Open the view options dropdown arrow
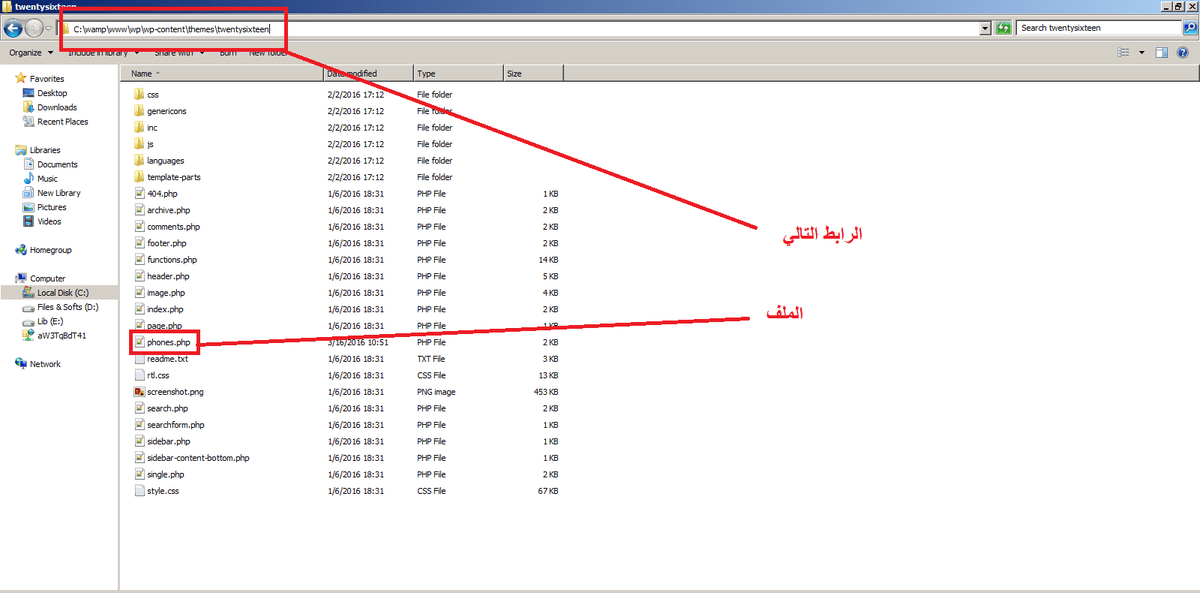Image resolution: width=1200 pixels, height=593 pixels. (1142, 52)
